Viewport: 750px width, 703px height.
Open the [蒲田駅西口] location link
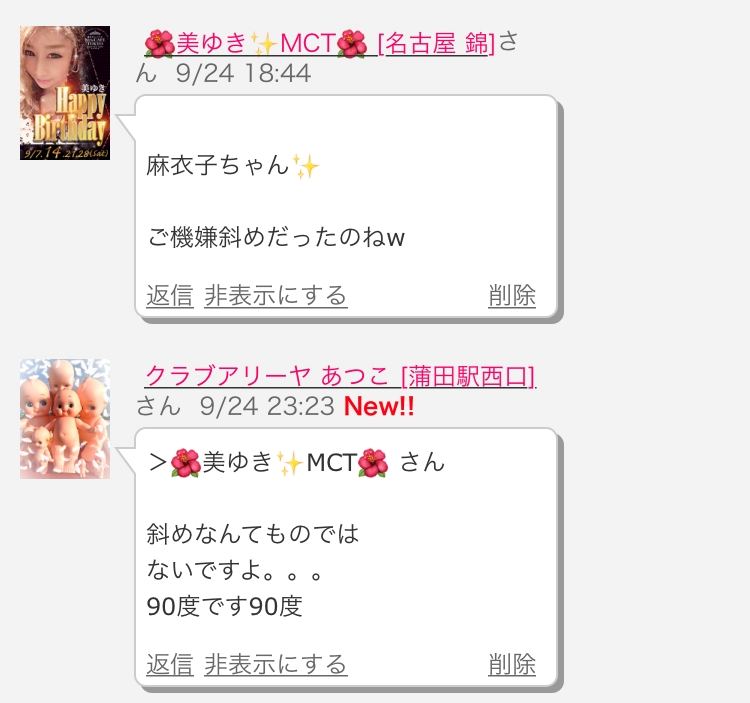pos(468,375)
